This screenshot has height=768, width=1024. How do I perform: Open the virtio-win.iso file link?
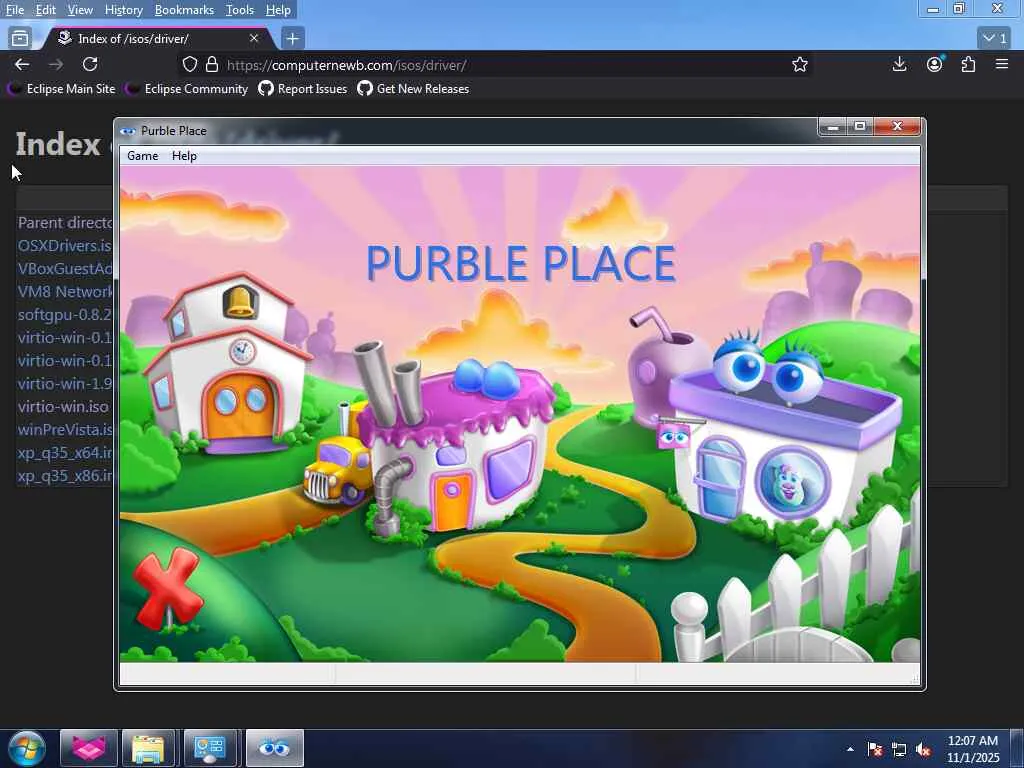[x=63, y=406]
